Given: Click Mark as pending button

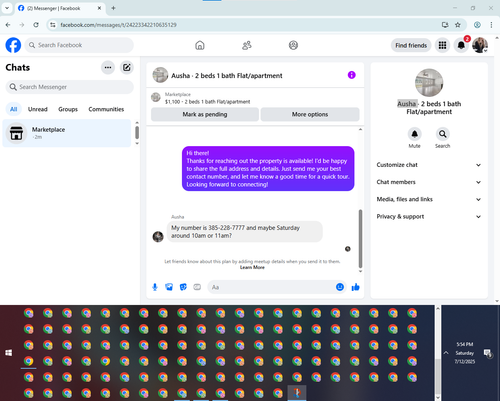Looking at the screenshot, I should [x=205, y=114].
